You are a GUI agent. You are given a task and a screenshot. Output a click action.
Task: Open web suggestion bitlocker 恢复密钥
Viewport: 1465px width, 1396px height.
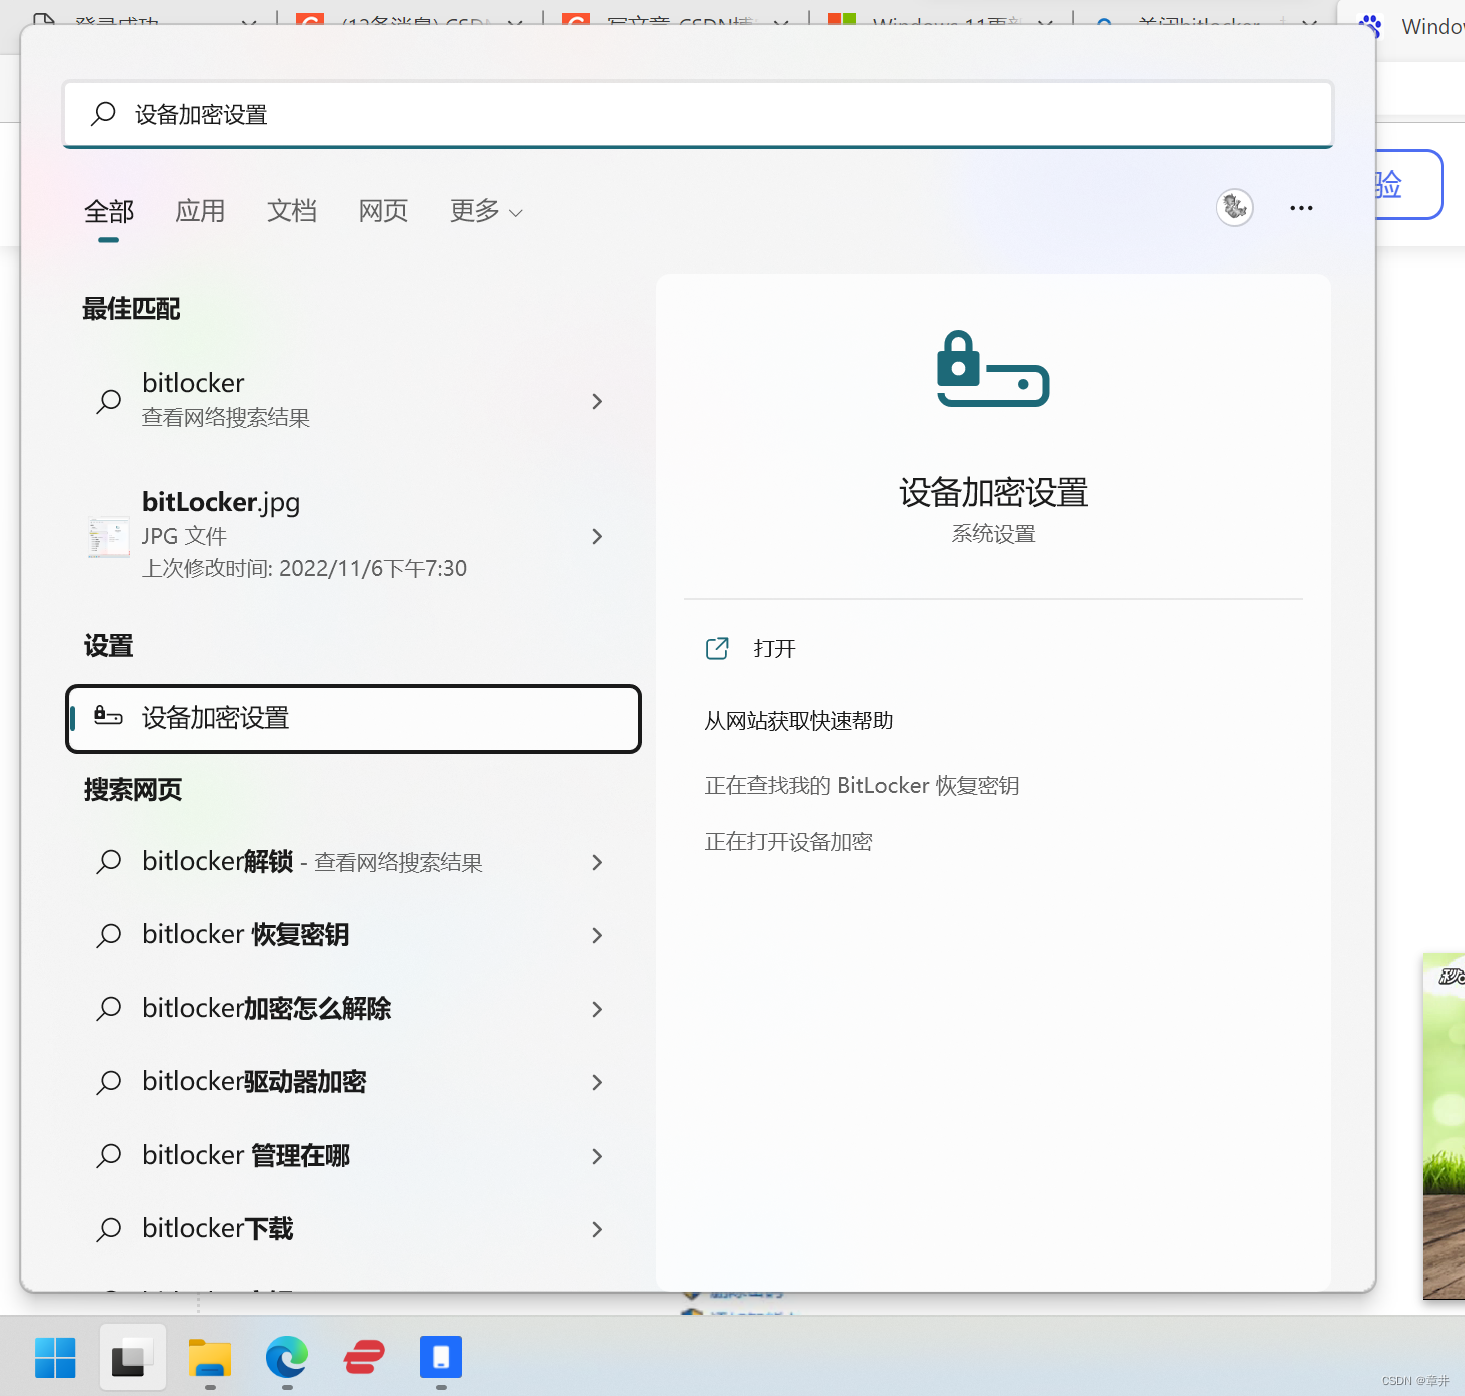pyautogui.click(x=353, y=935)
